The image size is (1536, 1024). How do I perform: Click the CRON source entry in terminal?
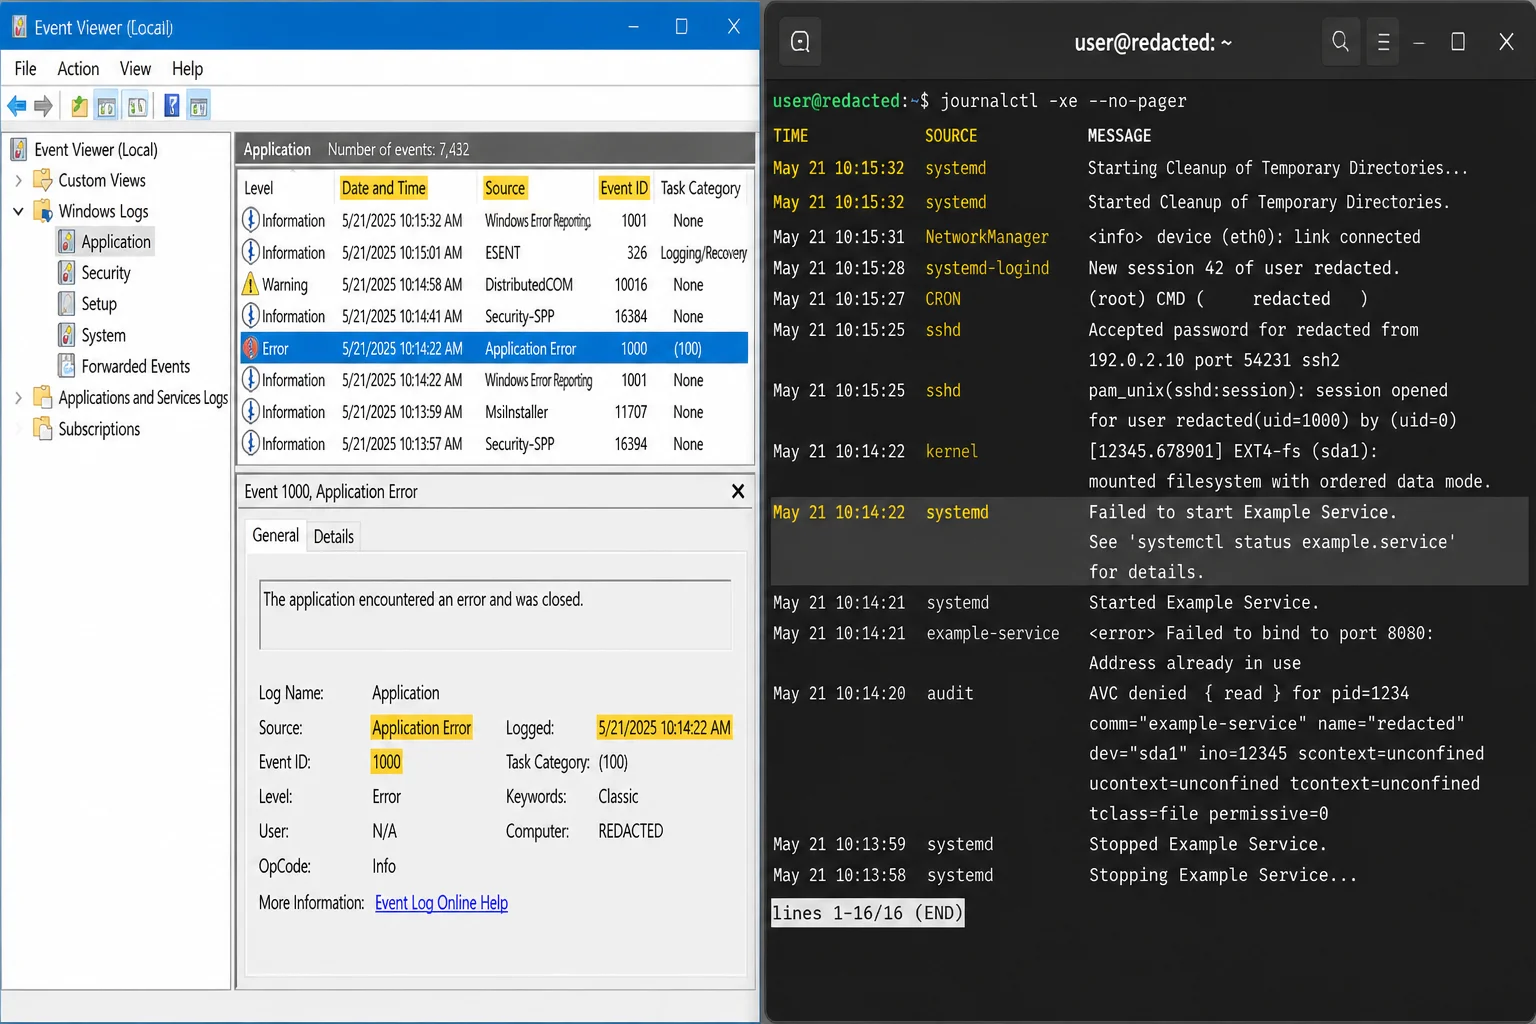pos(942,299)
